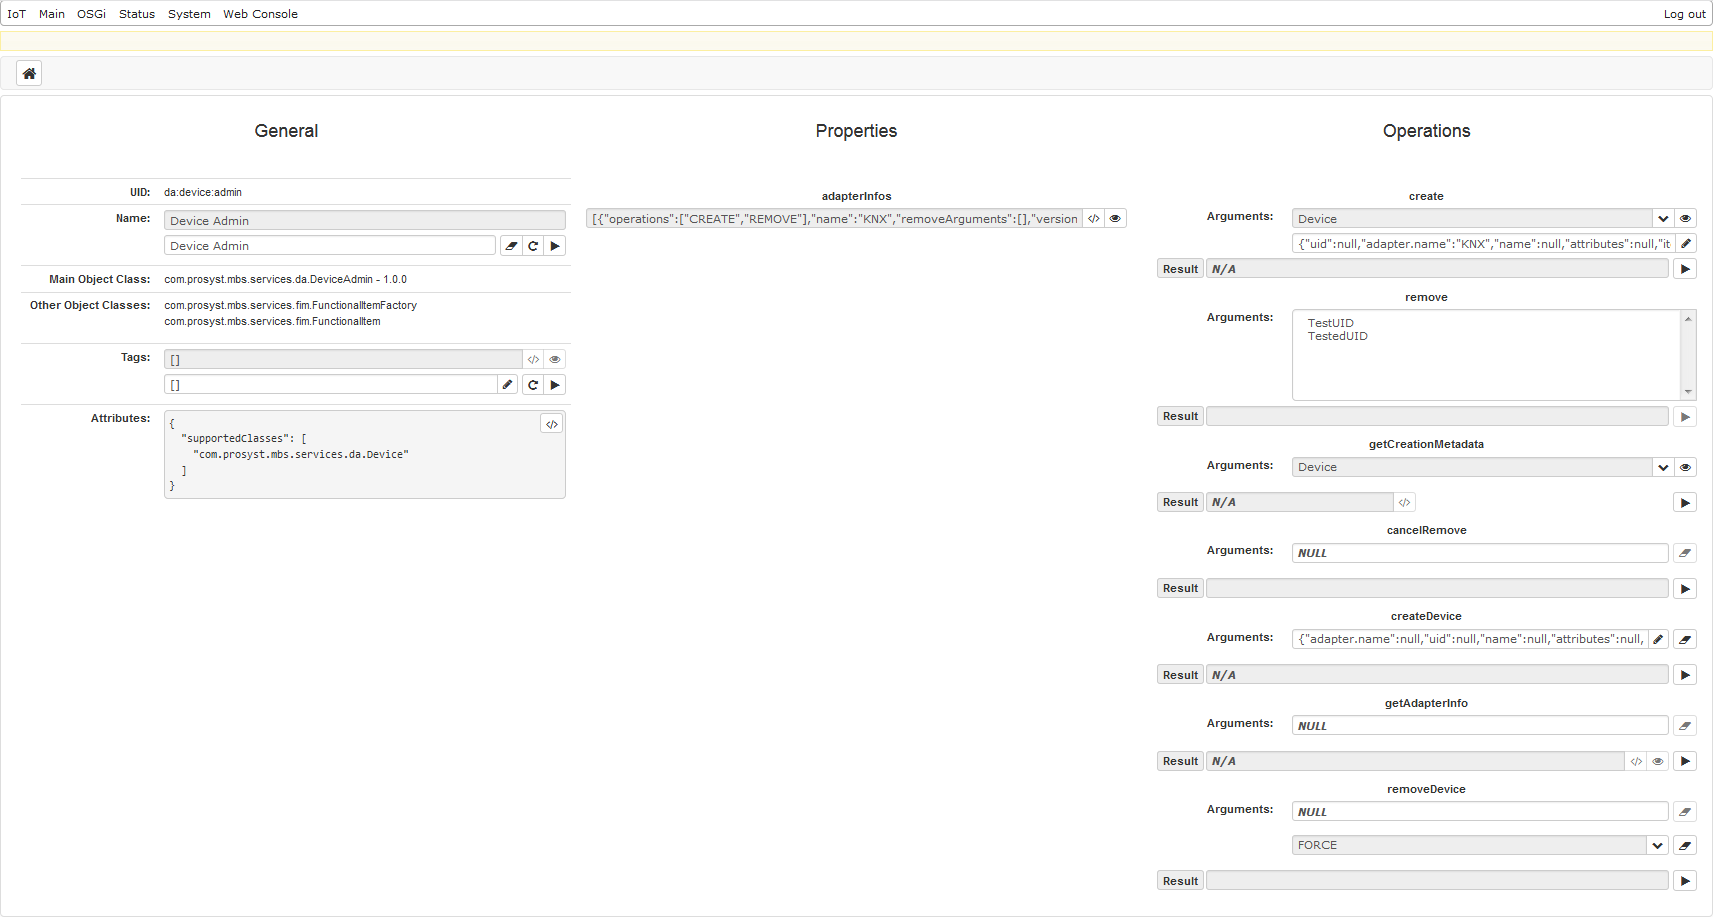Run the removeDevice operation with play icon
This screenshot has height=917, width=1713.
(1685, 880)
